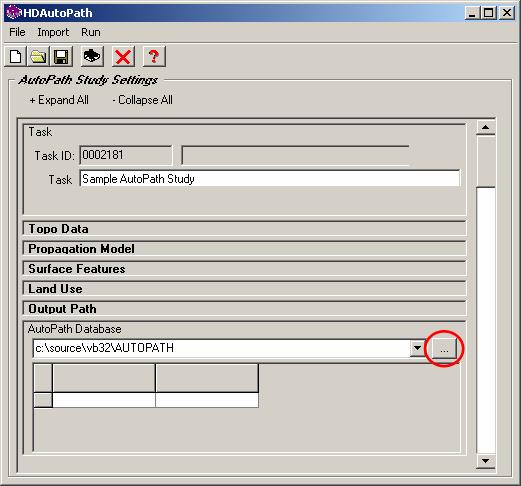Open a study with the folder icon
Screen dimensions: 521x486
(38, 56)
